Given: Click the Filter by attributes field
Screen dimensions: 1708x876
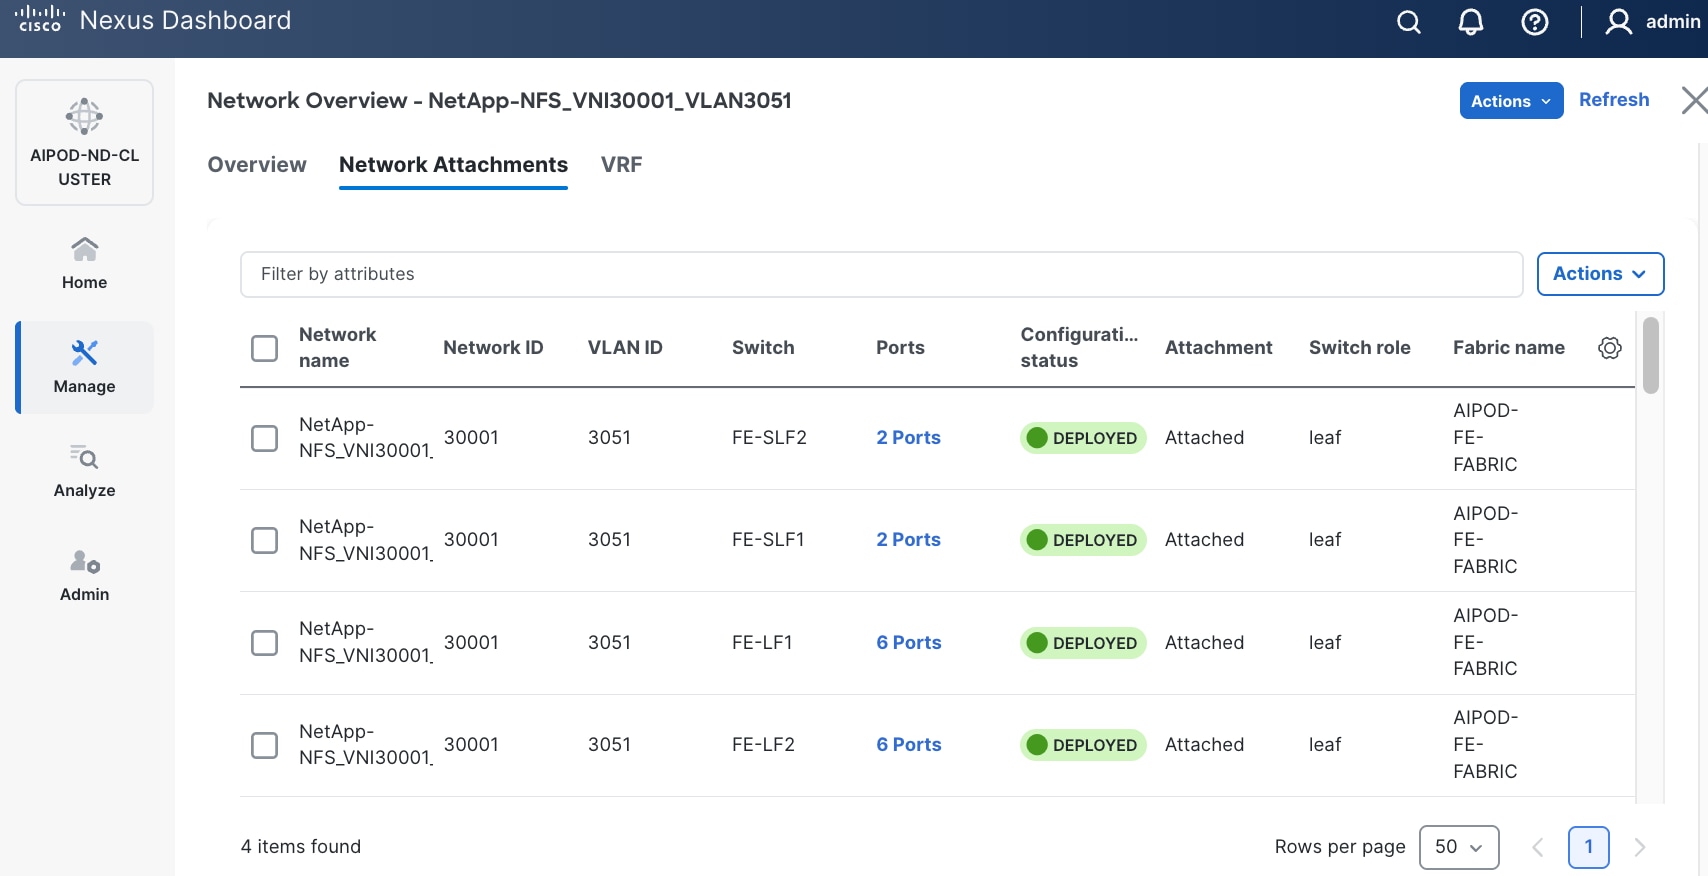Looking at the screenshot, I should coord(880,274).
